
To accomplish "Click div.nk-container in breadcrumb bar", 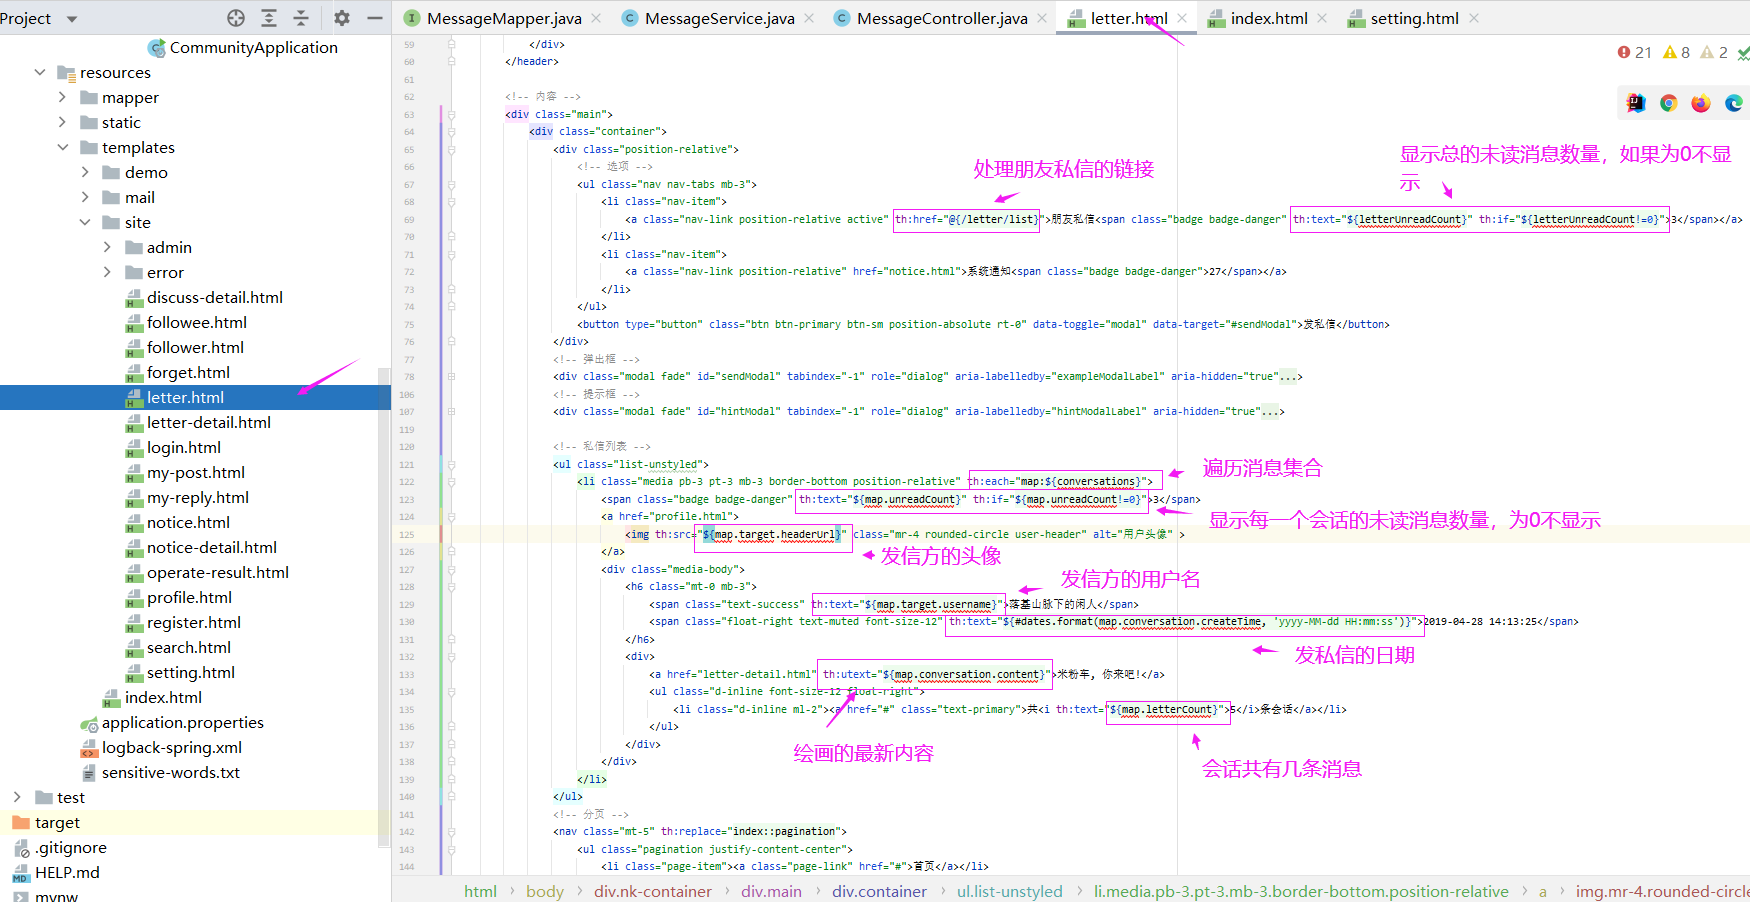I will (x=652, y=891).
